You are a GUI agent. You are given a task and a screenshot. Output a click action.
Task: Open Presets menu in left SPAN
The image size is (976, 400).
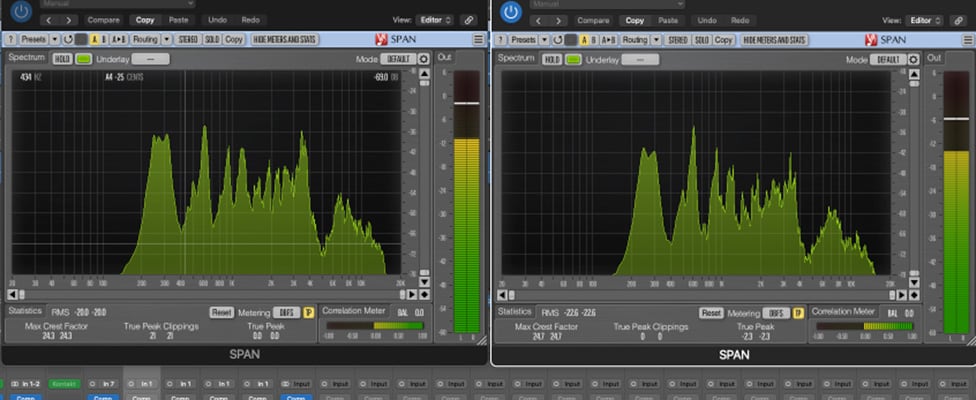(x=34, y=39)
